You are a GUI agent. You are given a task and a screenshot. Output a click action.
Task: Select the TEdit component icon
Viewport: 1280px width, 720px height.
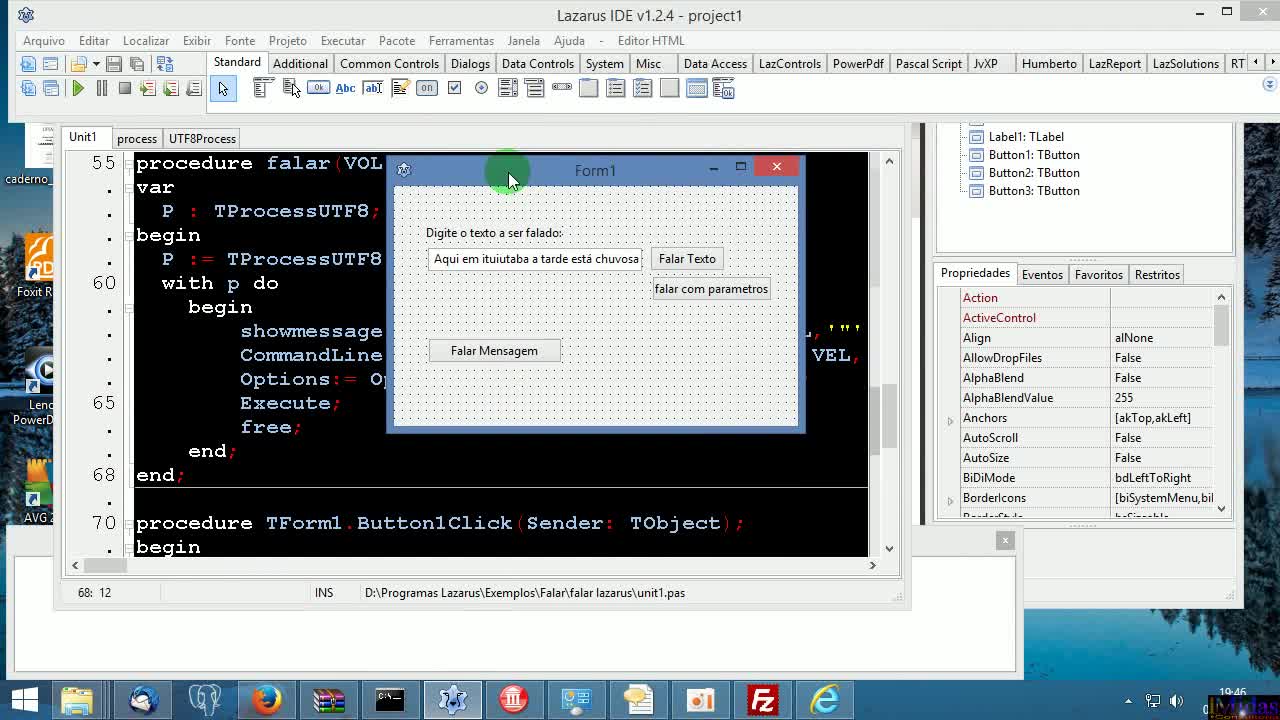coord(372,88)
